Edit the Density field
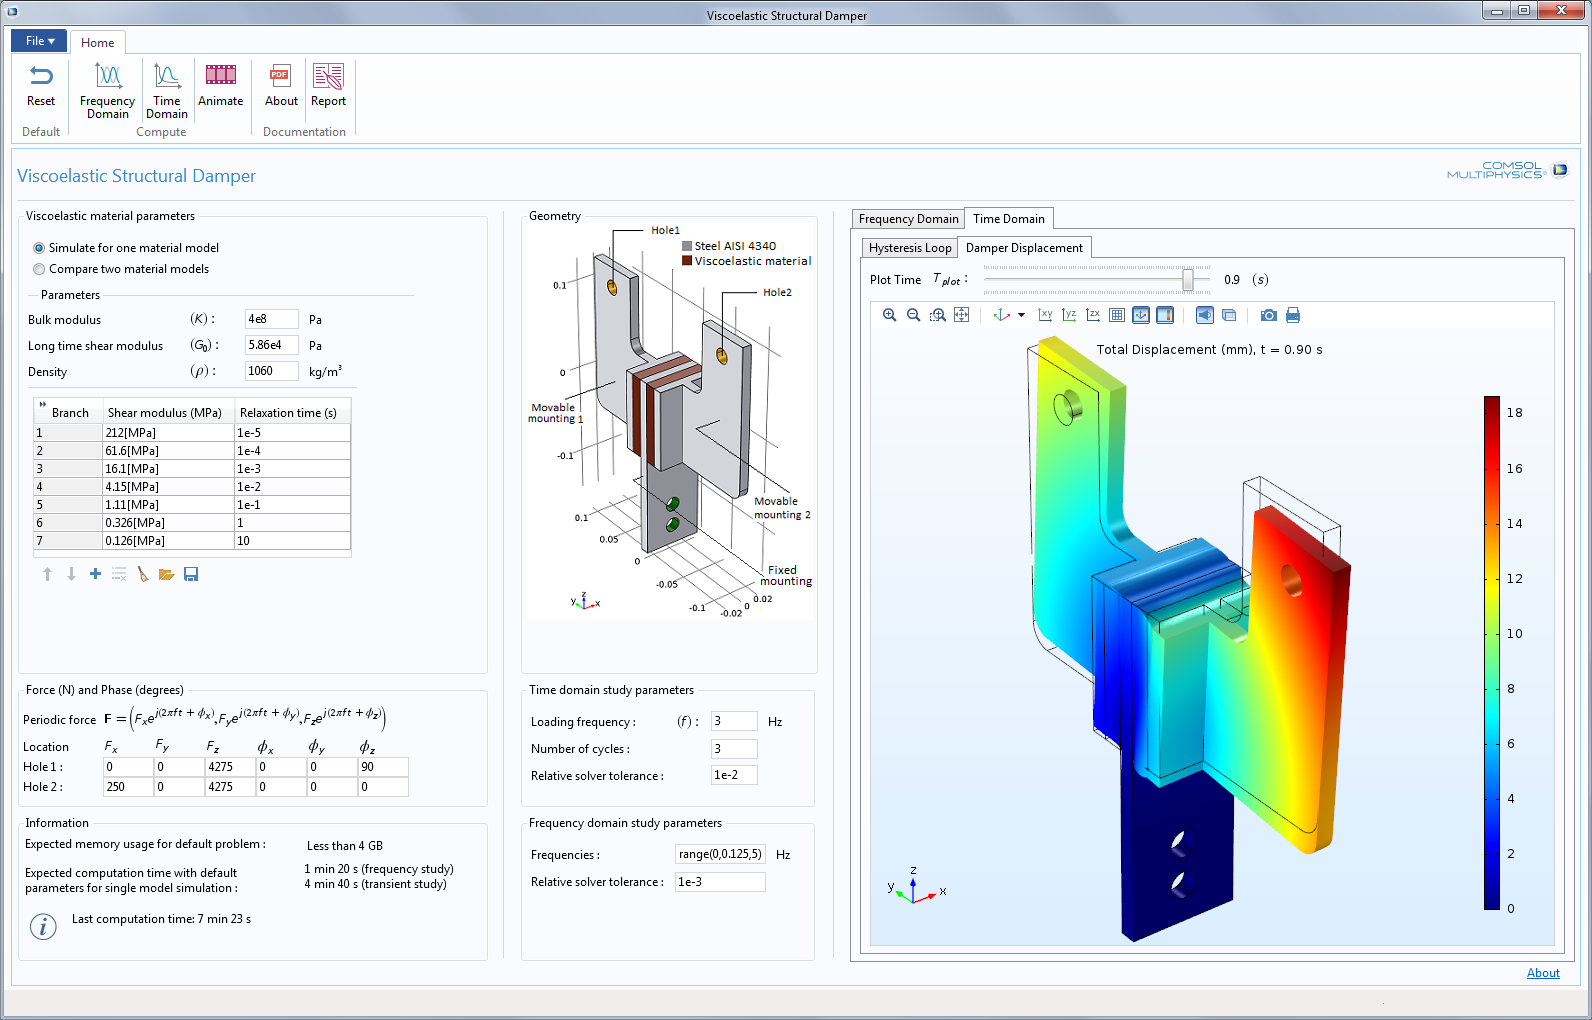This screenshot has width=1592, height=1020. click(271, 371)
